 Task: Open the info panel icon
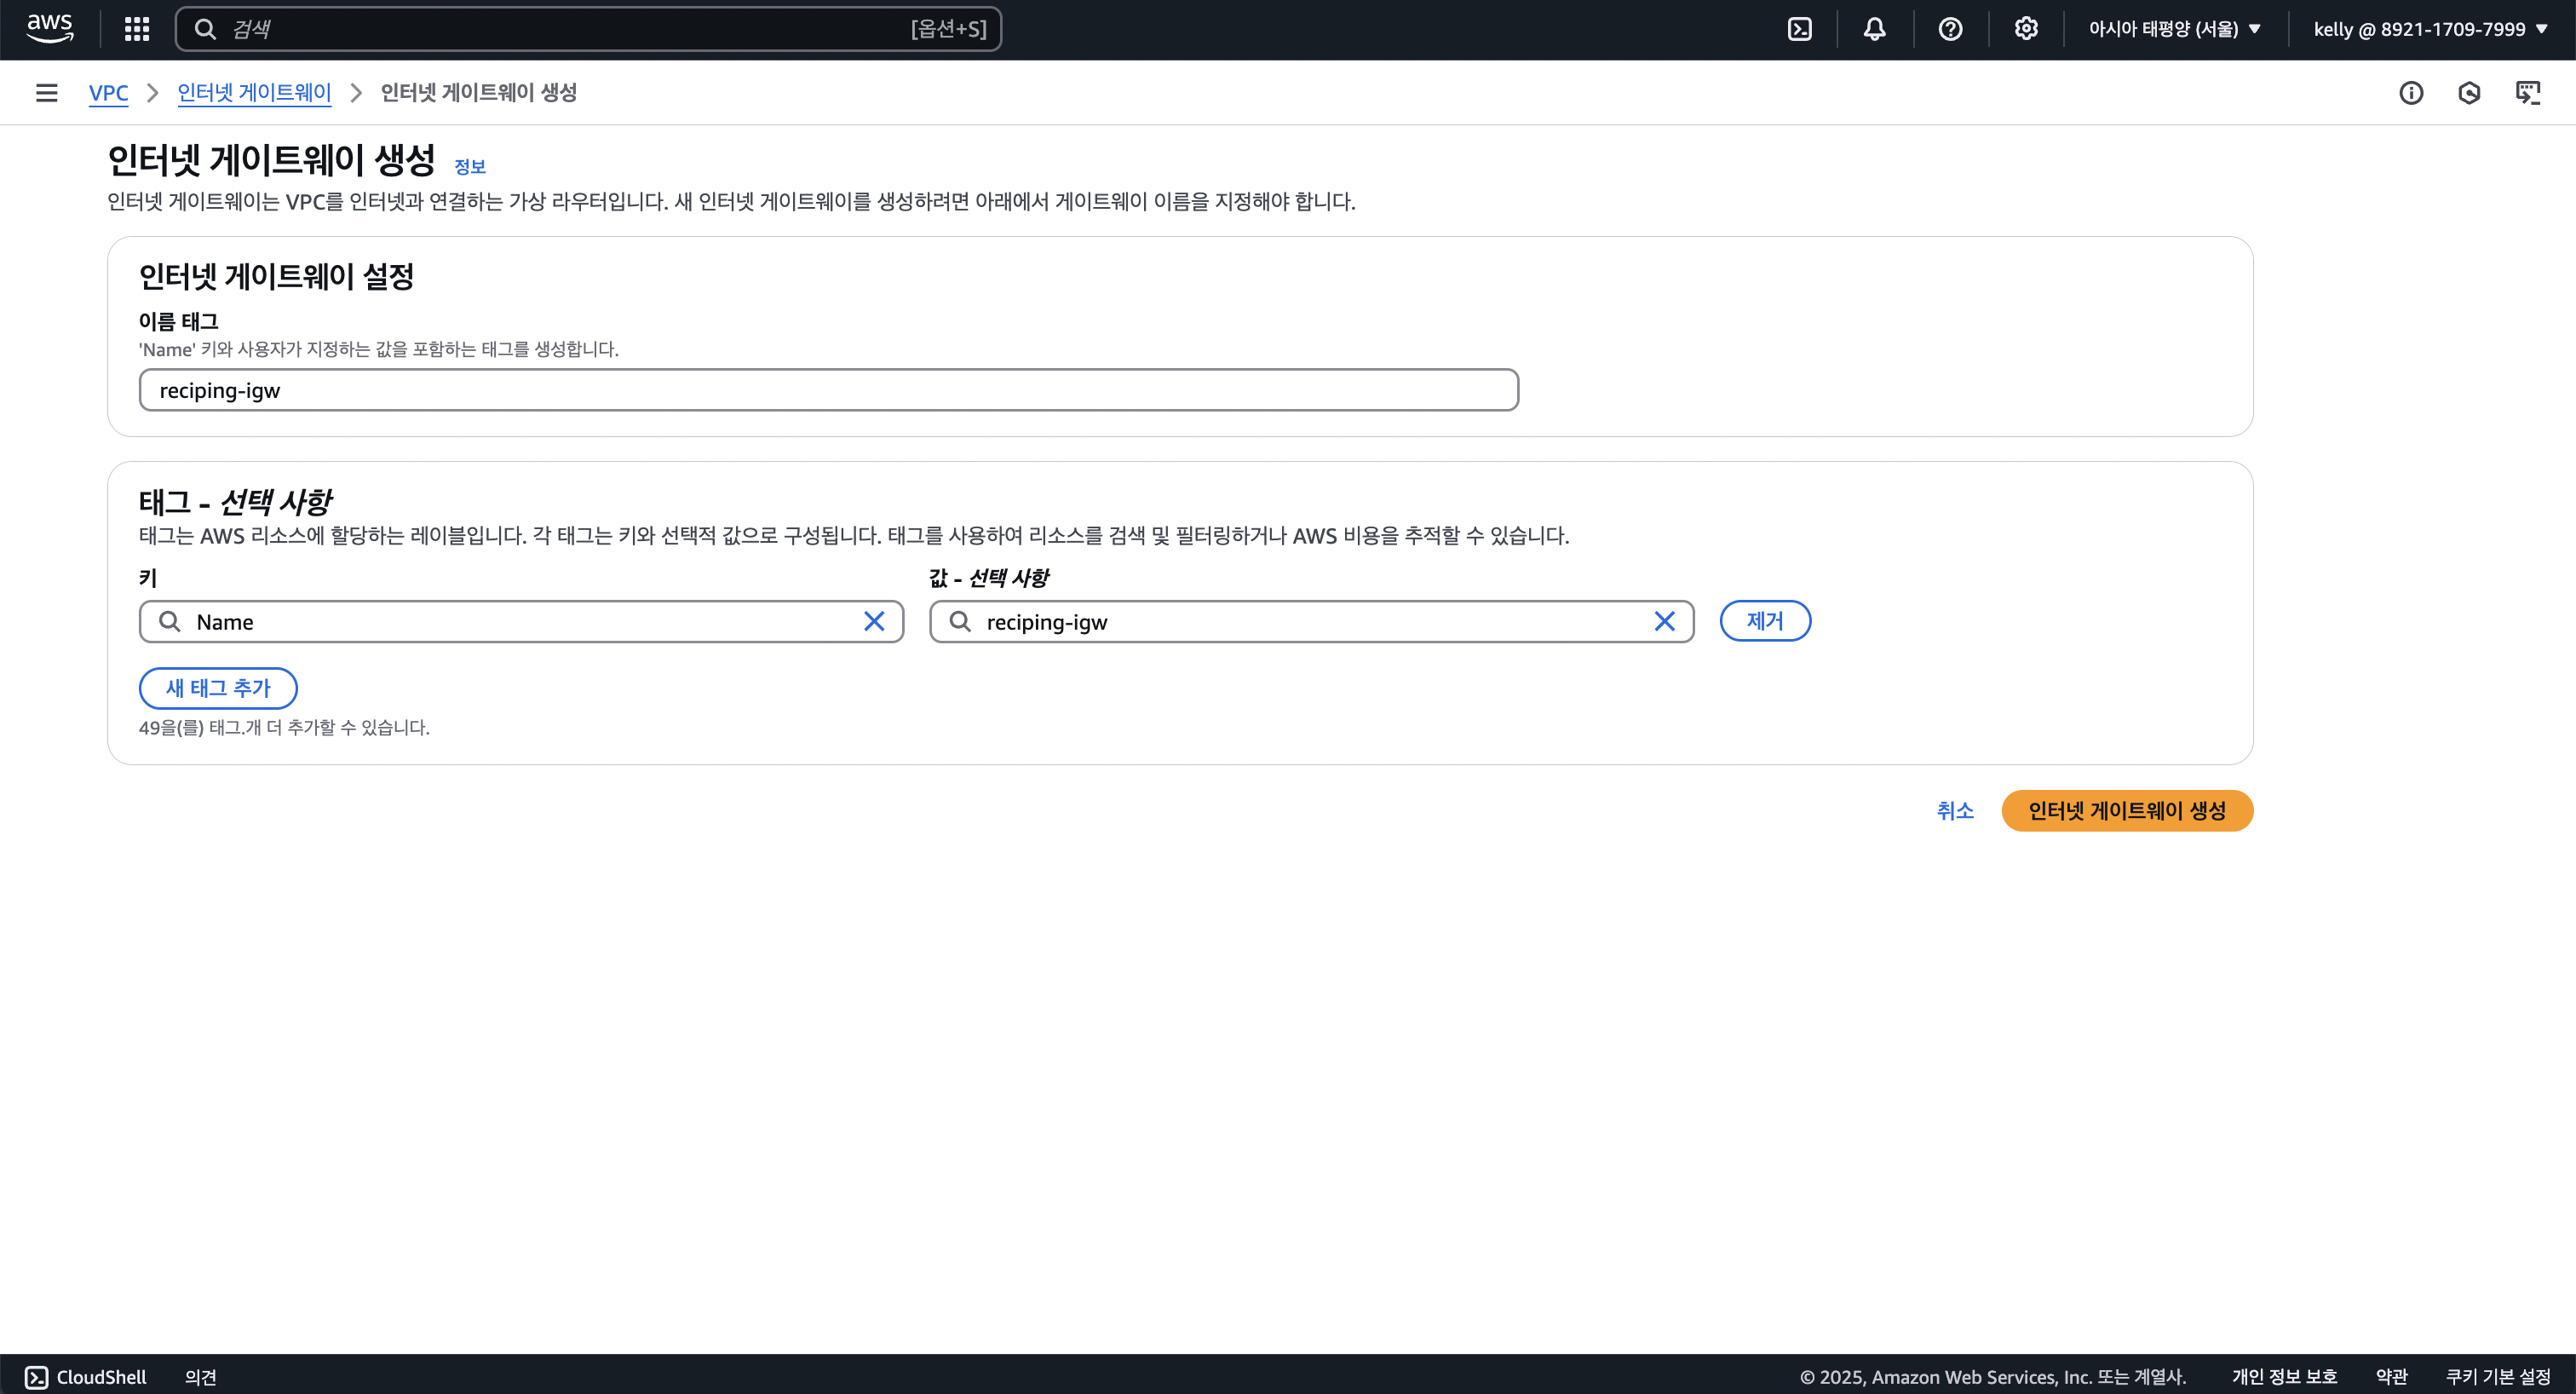coord(2411,93)
